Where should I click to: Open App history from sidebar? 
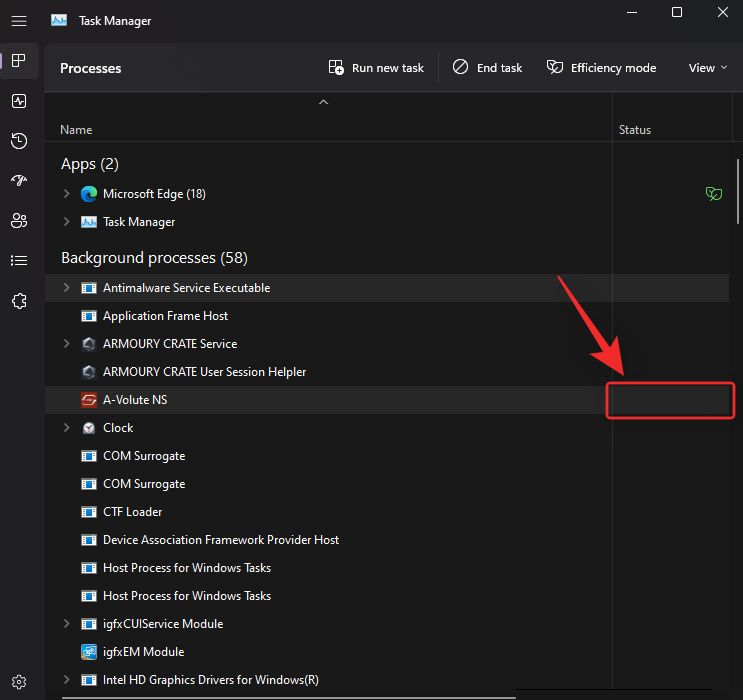point(19,141)
